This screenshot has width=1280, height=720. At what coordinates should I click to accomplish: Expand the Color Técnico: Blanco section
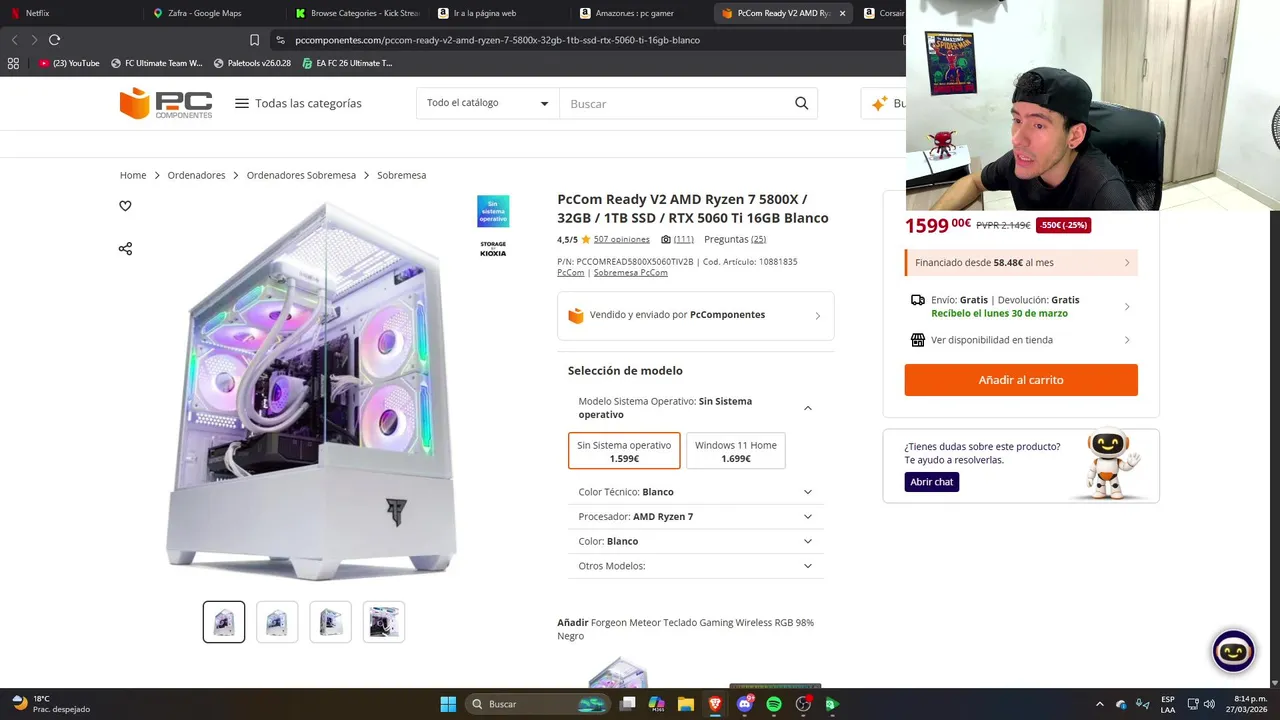coord(696,492)
